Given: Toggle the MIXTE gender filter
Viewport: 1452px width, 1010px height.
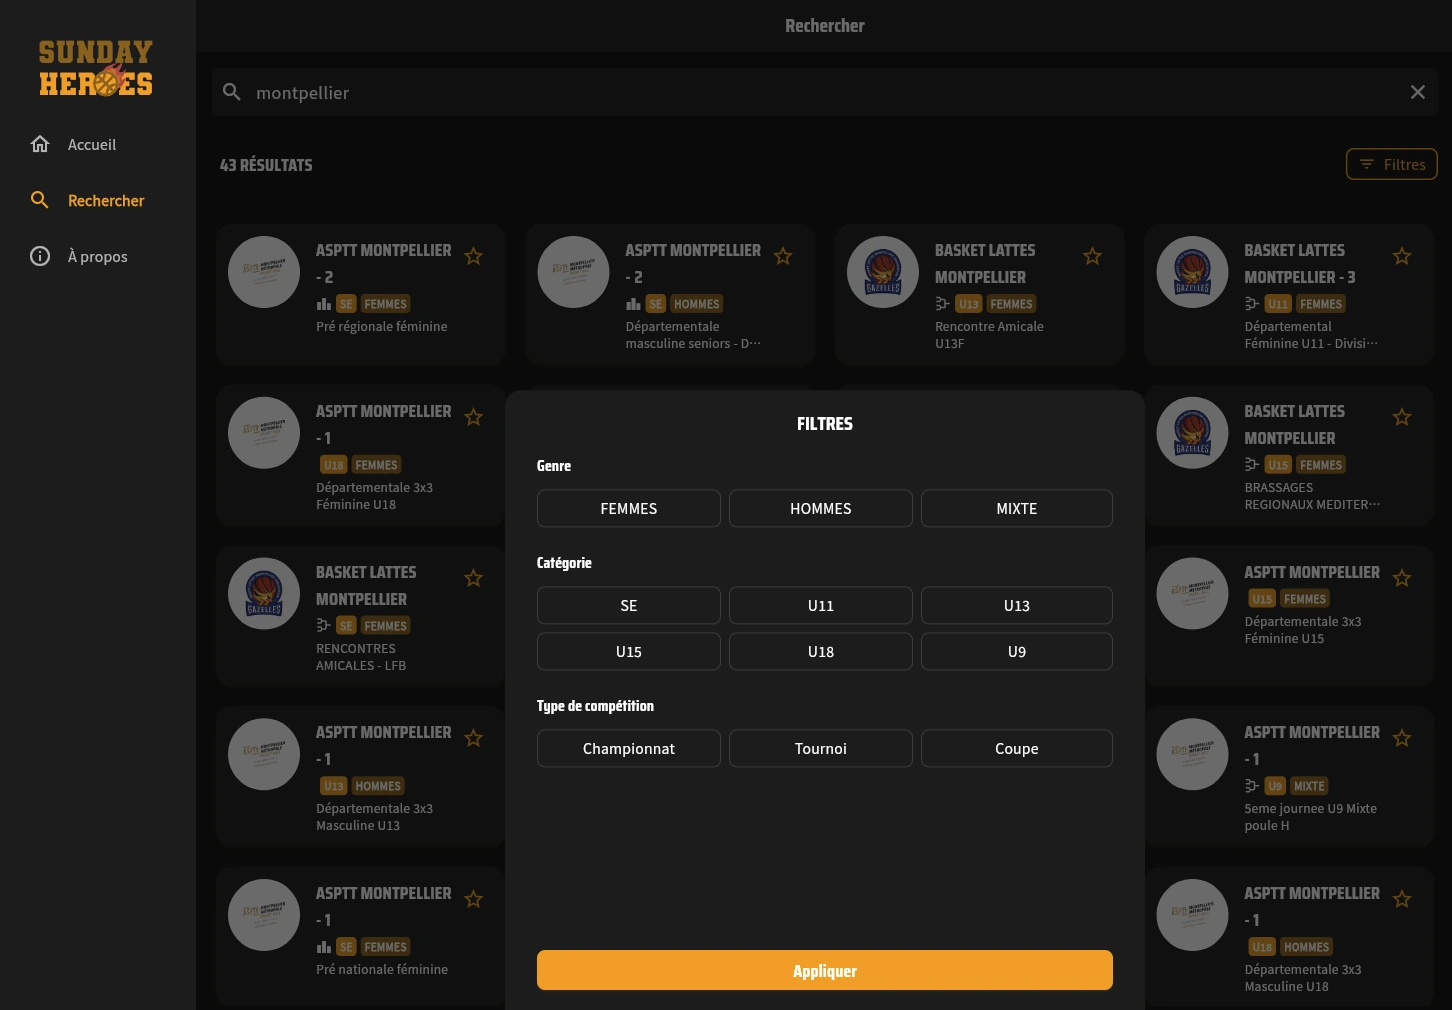Looking at the screenshot, I should (x=1017, y=508).
